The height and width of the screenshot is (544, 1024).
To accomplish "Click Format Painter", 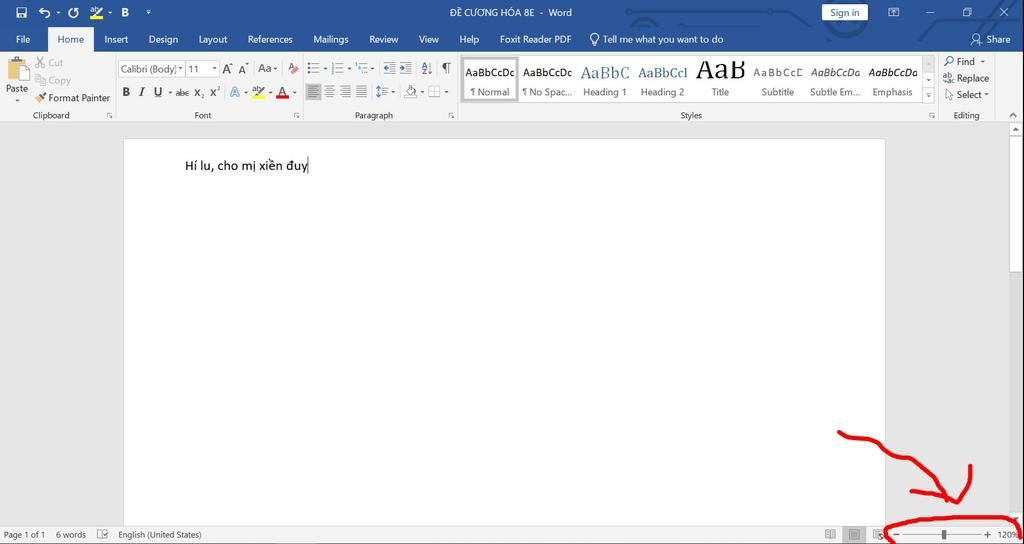I will click(72, 97).
